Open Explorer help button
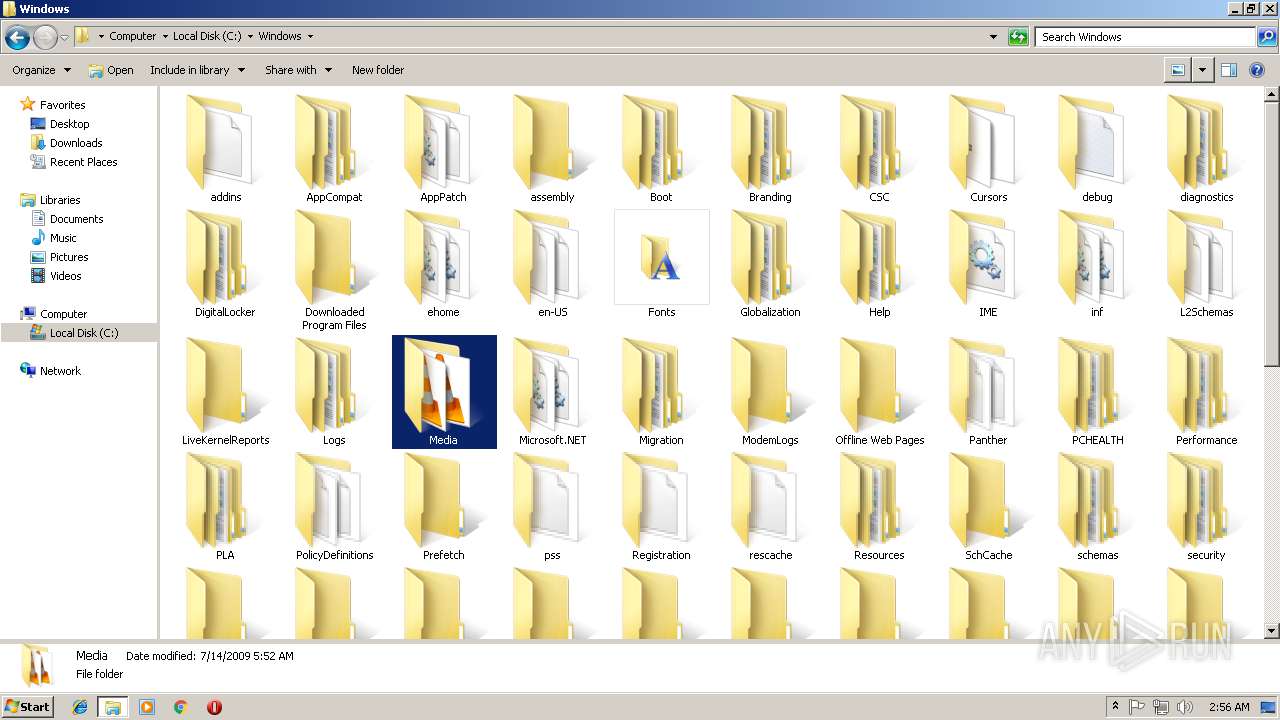Image resolution: width=1280 pixels, height=720 pixels. (x=1258, y=70)
